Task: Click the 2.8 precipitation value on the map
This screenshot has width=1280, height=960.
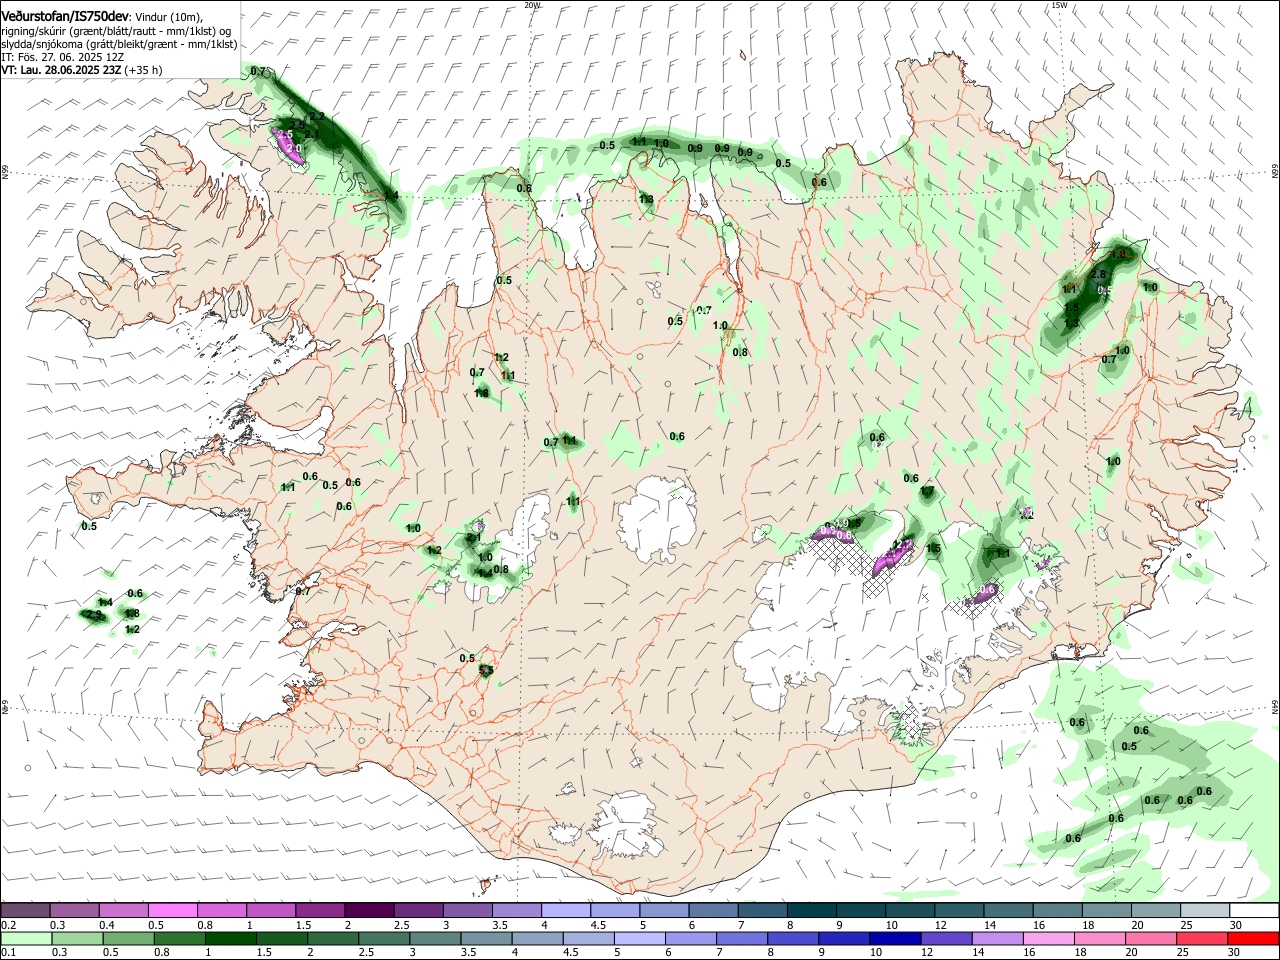Action: pos(1097,274)
